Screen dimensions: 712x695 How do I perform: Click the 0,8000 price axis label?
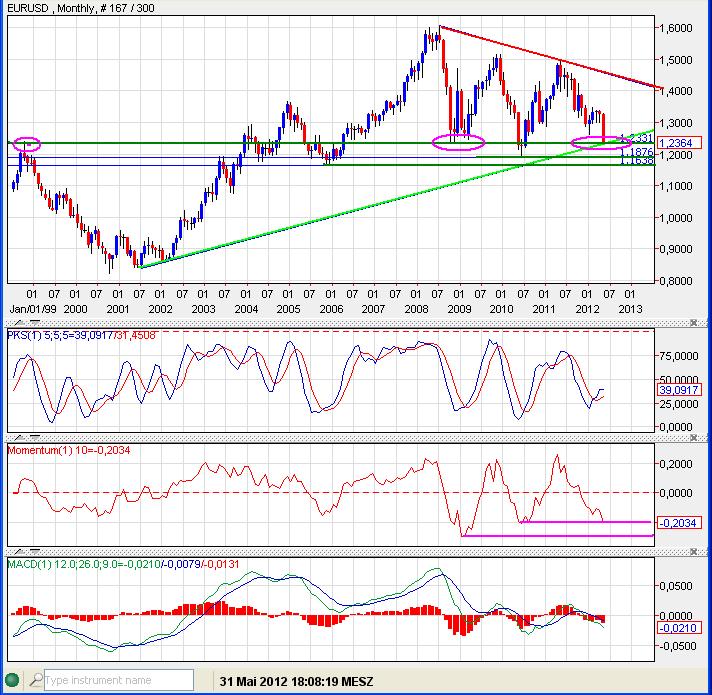676,281
